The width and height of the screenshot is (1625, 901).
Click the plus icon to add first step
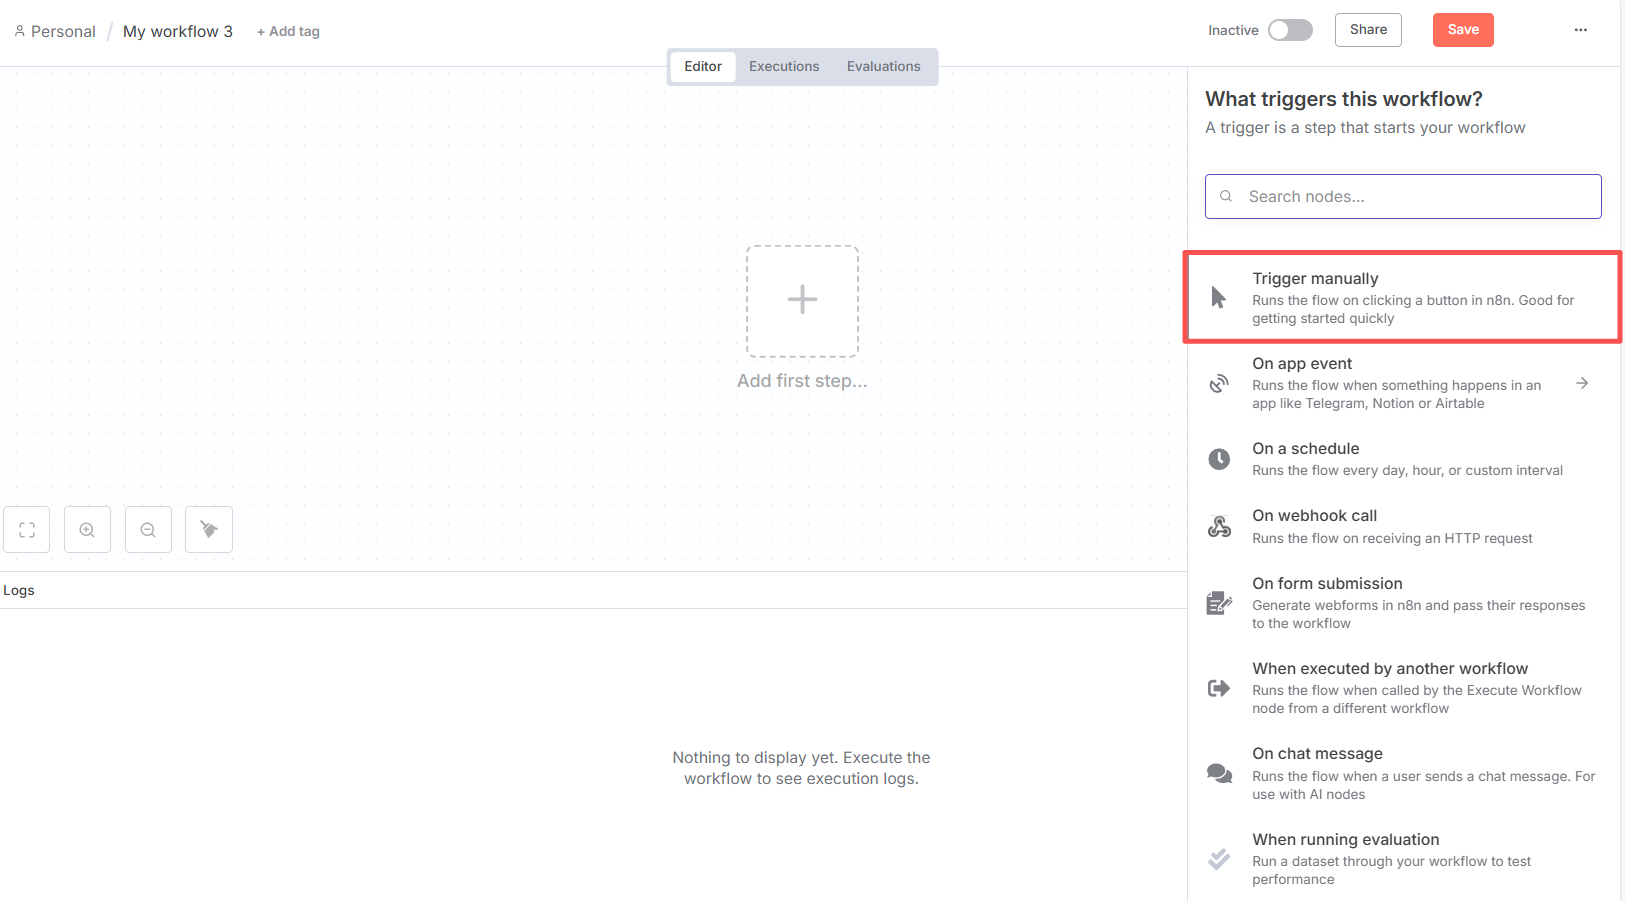802,300
